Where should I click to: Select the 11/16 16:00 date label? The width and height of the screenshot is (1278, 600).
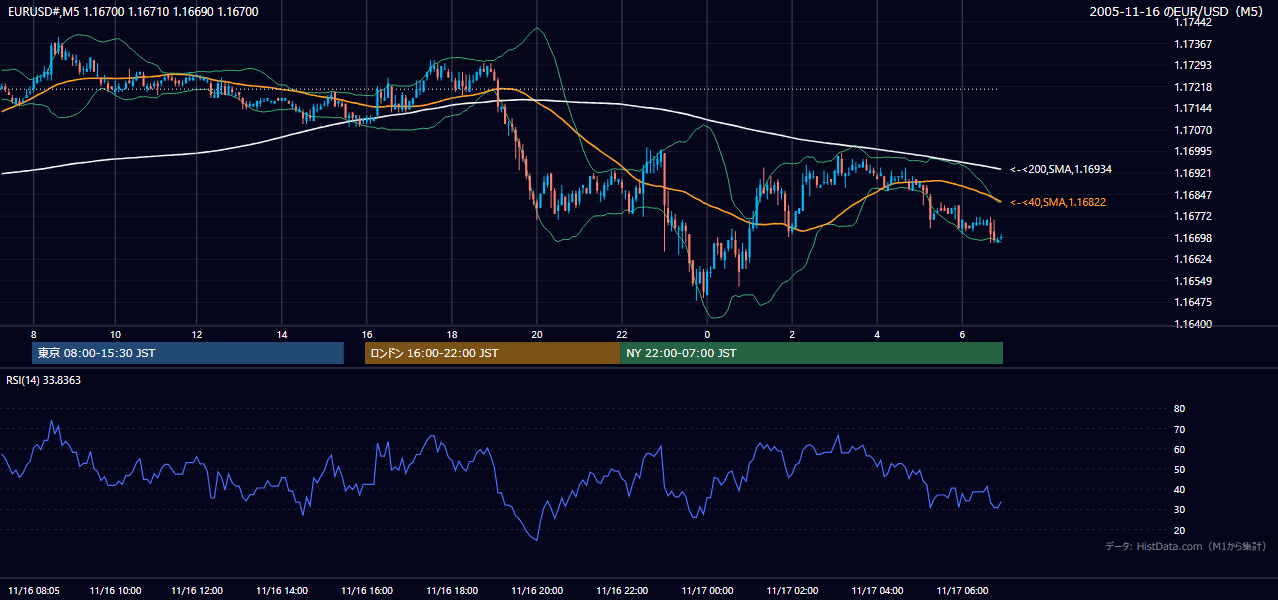click(x=367, y=590)
